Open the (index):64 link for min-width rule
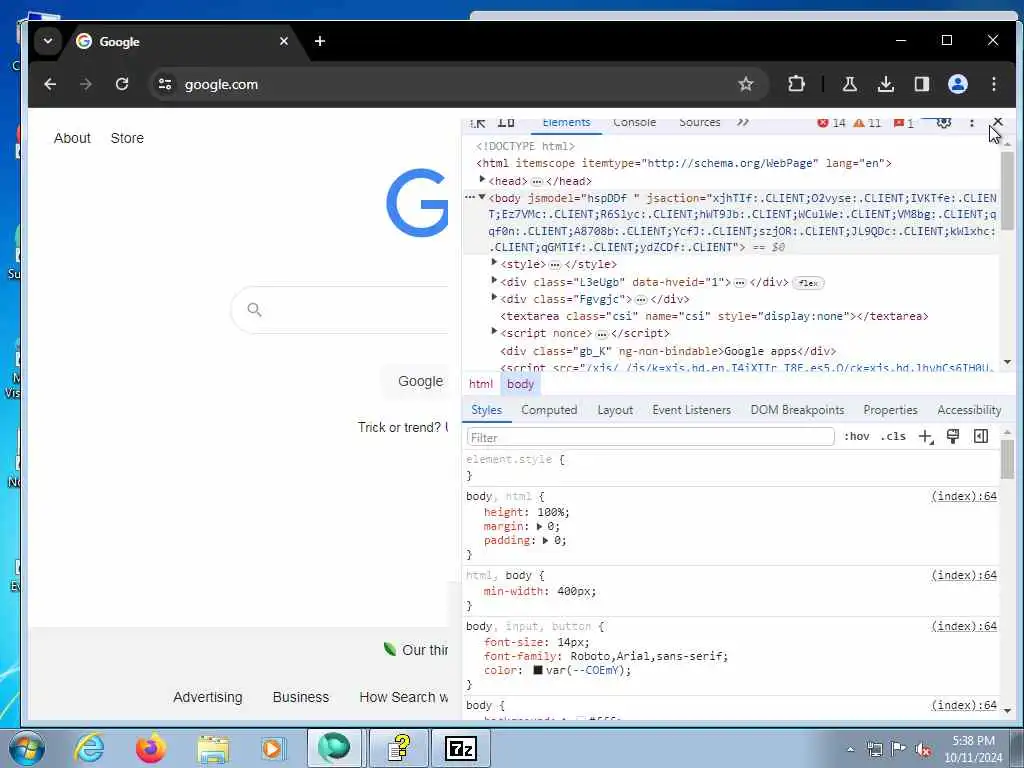This screenshot has width=1024, height=768. (x=964, y=575)
